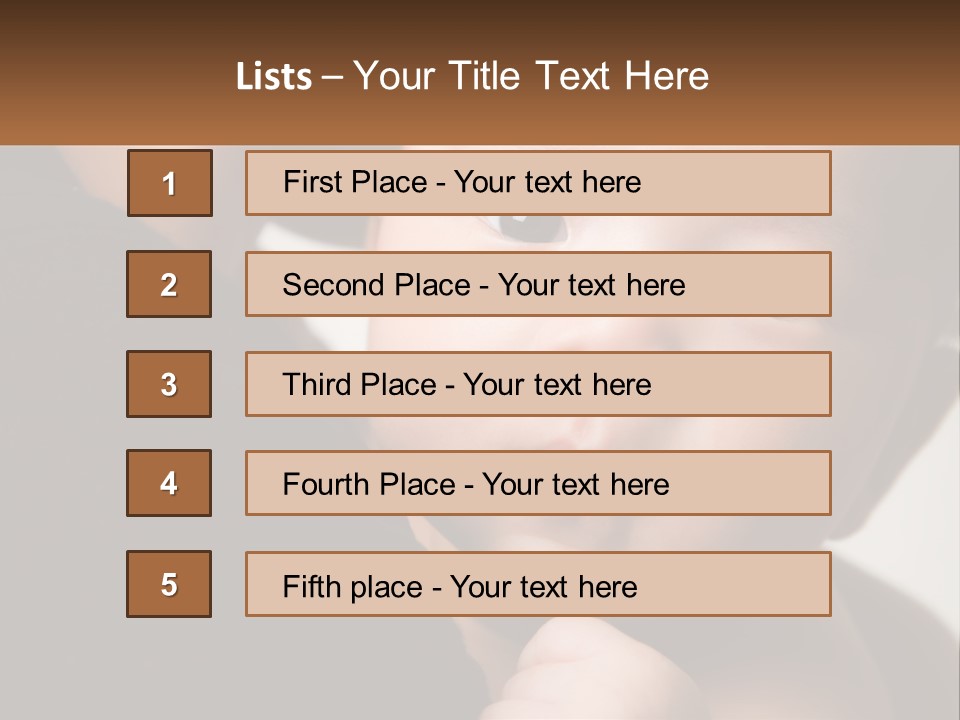Click the number 5 square
960x720 pixels.
point(169,584)
